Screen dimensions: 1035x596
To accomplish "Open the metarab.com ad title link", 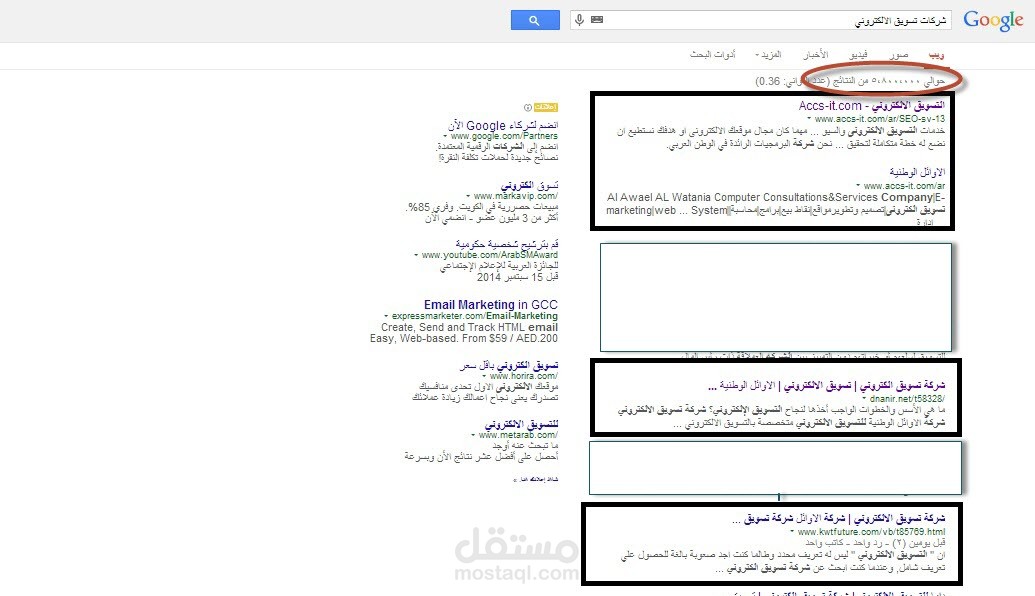I will point(521,424).
